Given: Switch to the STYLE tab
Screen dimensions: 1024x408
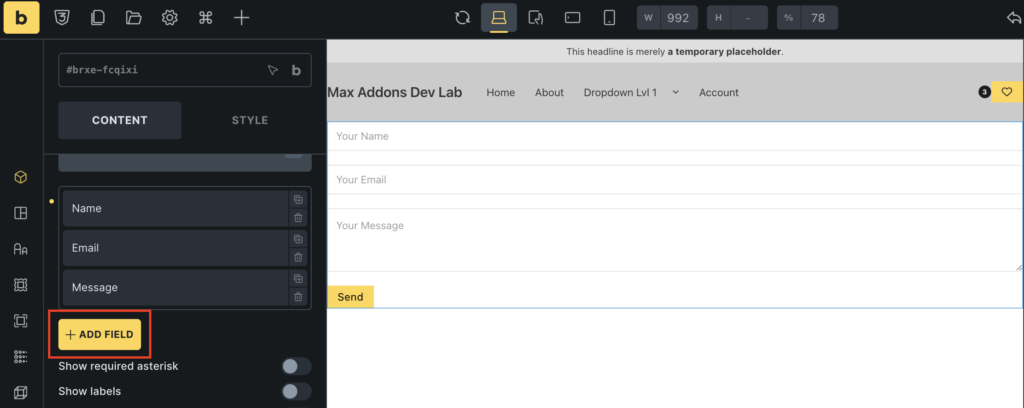Looking at the screenshot, I should (x=249, y=120).
